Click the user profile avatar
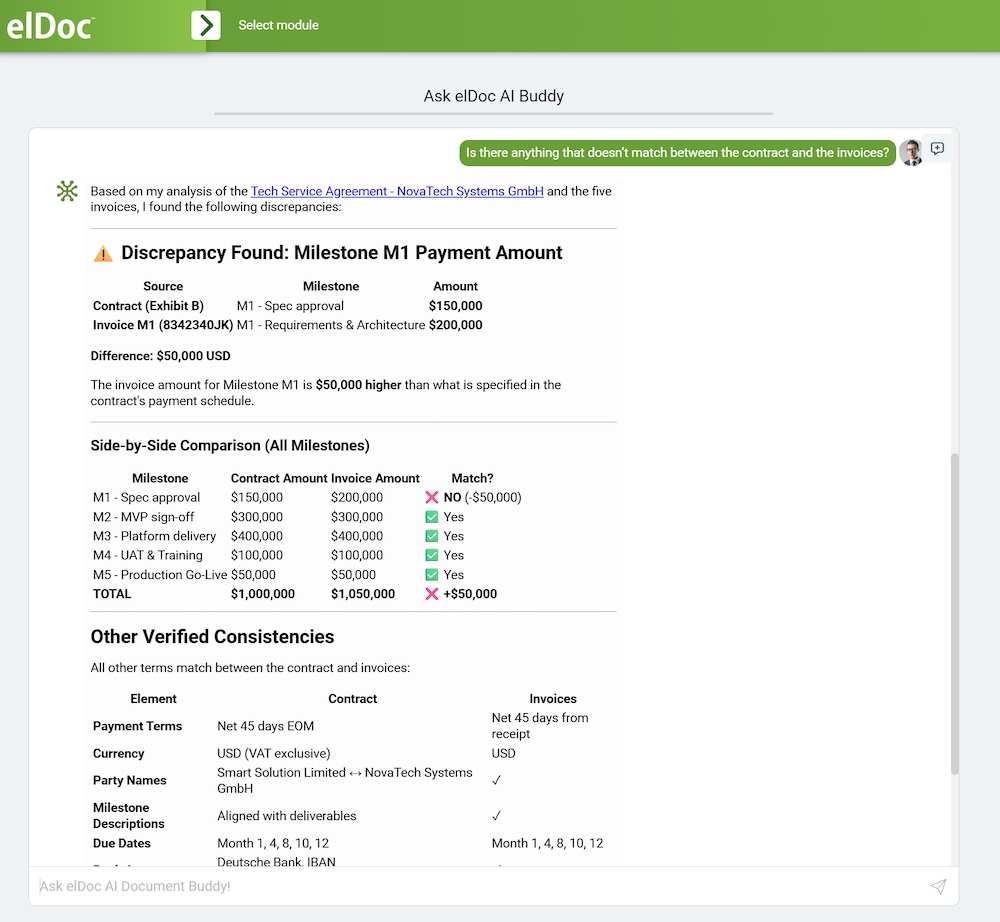Screen dimensions: 1000x922 pyautogui.click(x=911, y=152)
